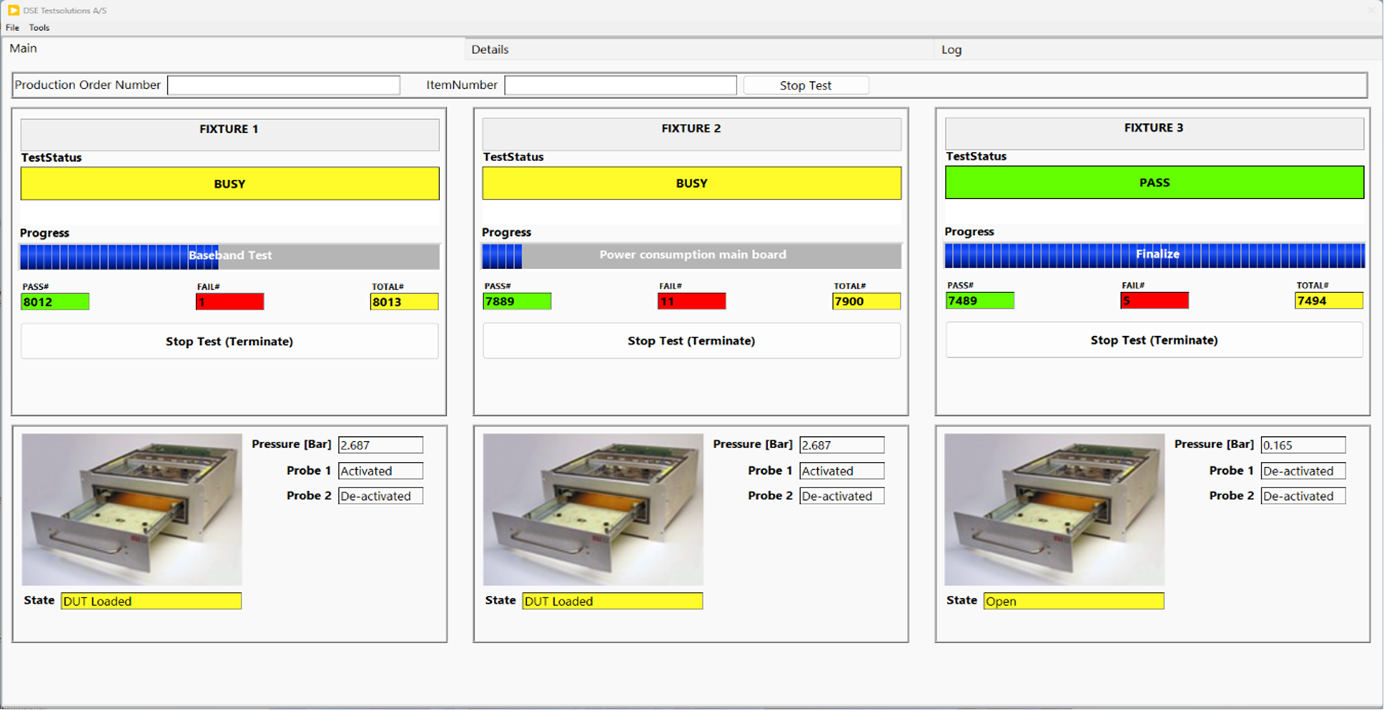Click the State field showing Open on Fixture 3
The image size is (1384, 710).
pos(1072,600)
